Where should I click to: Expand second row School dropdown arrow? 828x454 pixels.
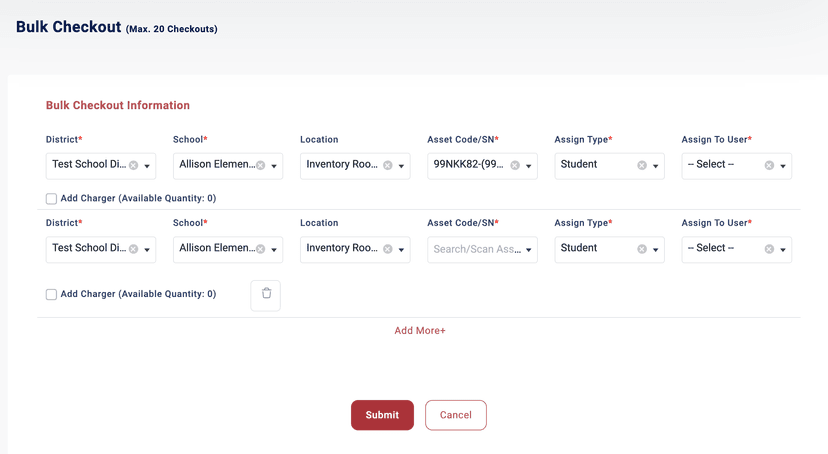click(x=275, y=250)
